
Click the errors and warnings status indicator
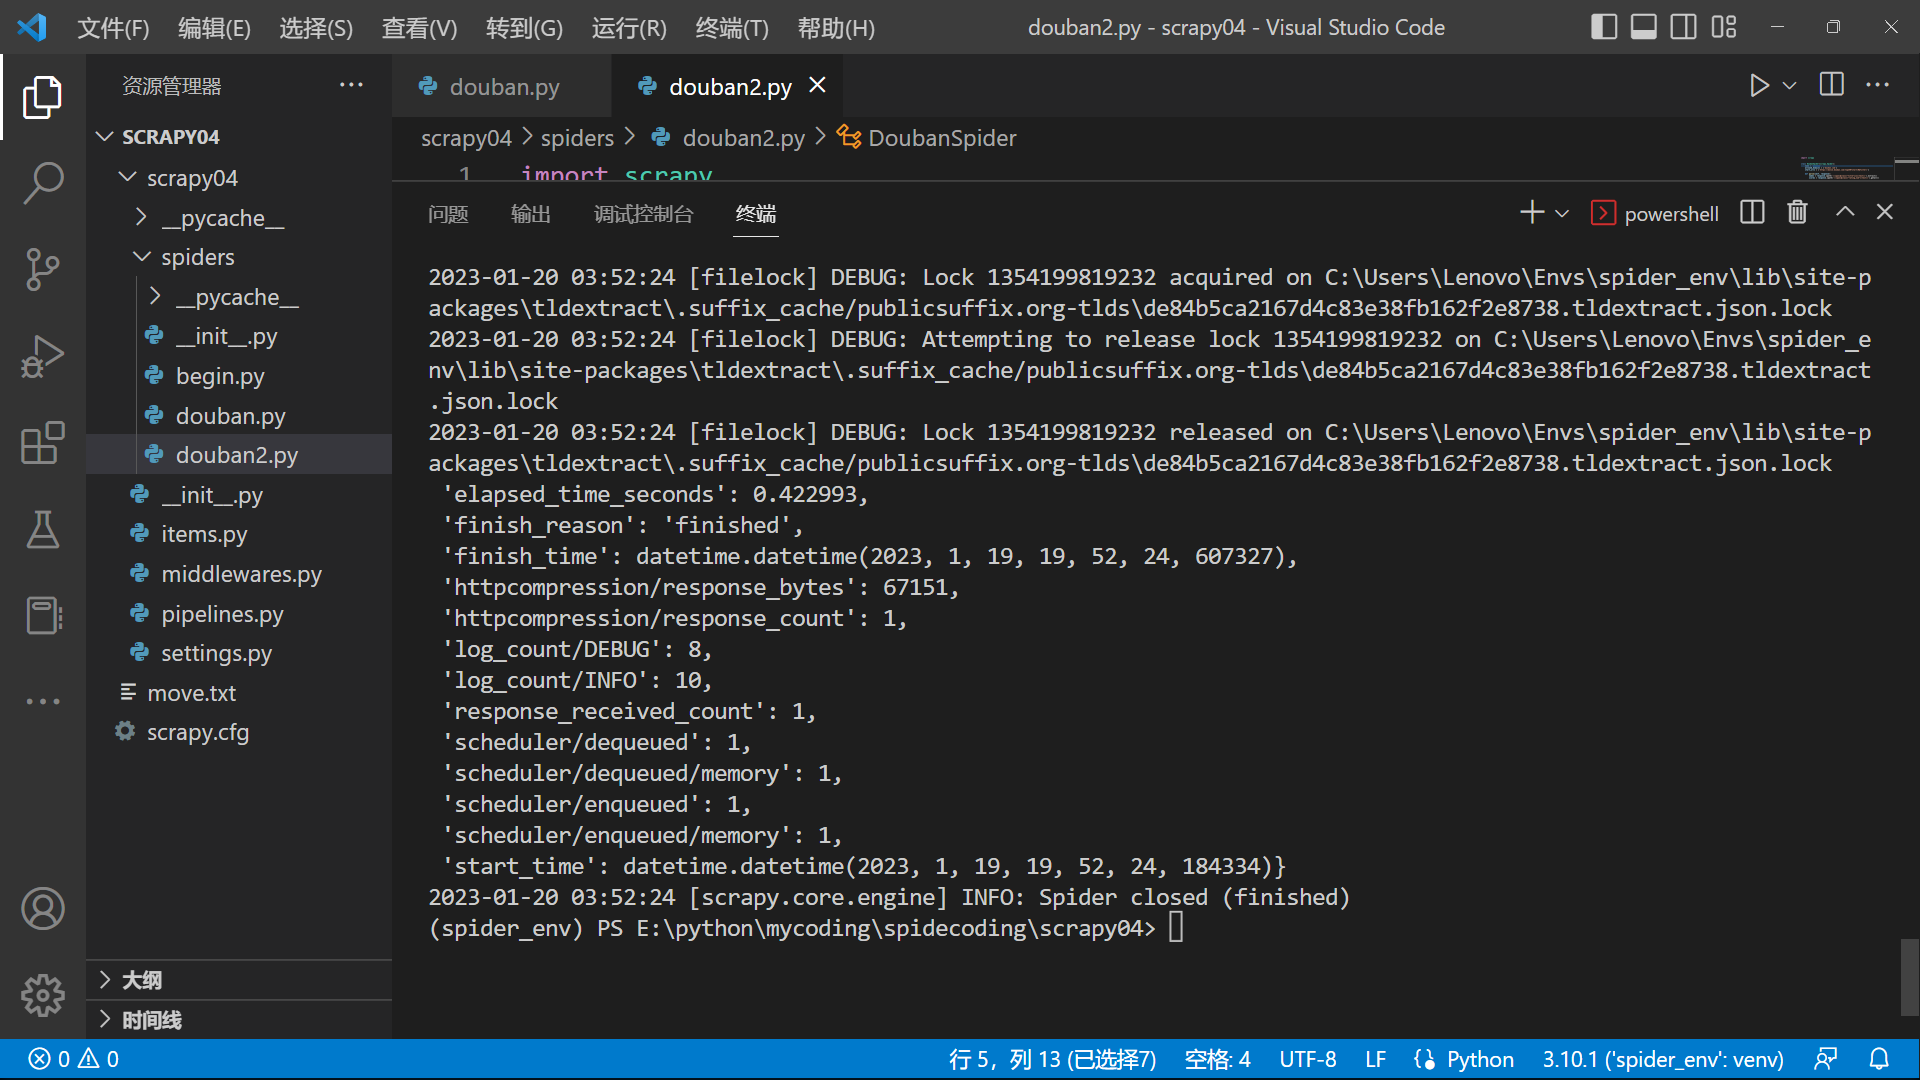74,1059
